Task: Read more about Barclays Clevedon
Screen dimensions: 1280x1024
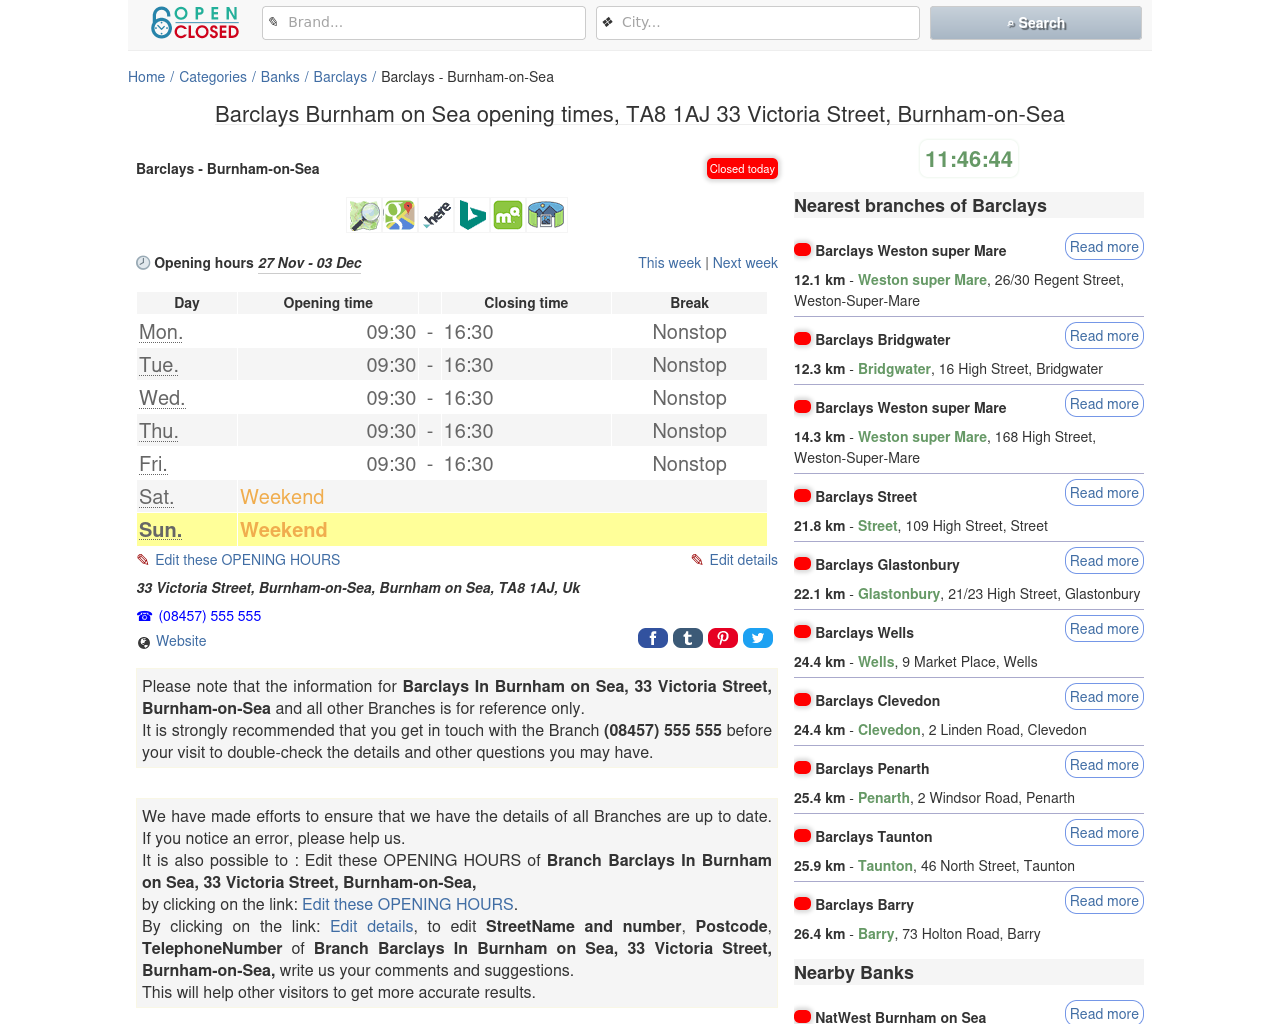Action: [1104, 697]
